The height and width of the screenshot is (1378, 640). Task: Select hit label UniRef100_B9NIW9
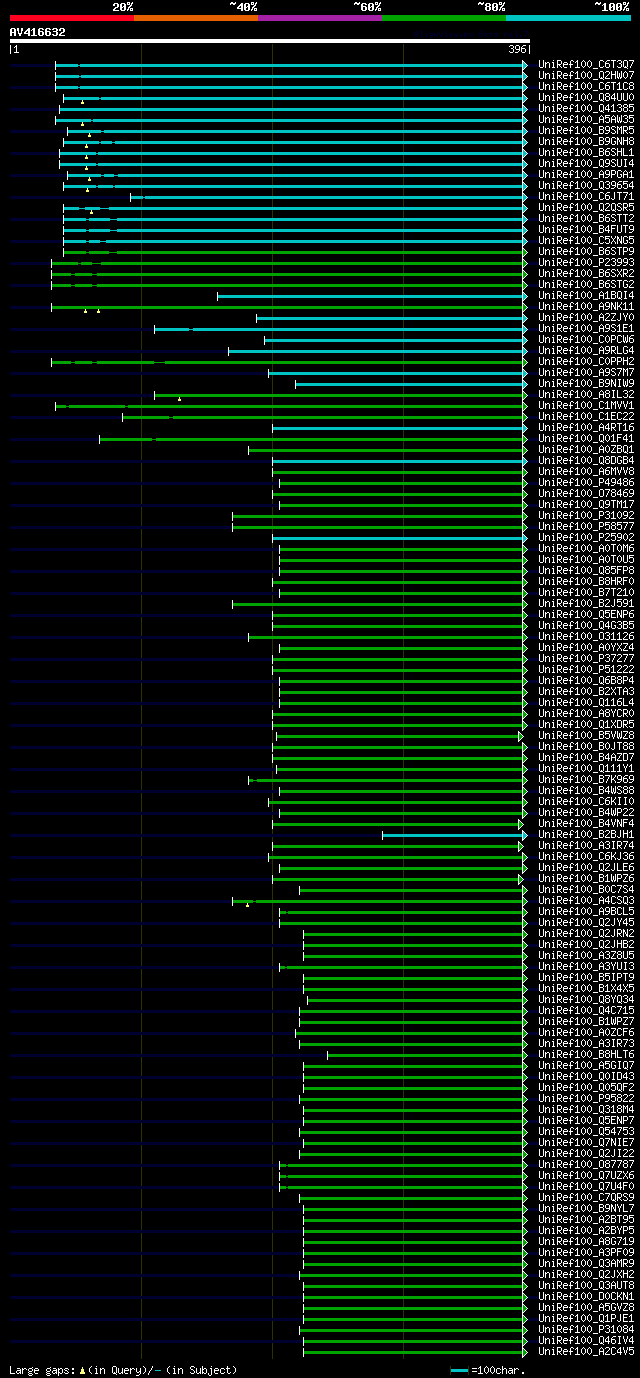pos(586,383)
